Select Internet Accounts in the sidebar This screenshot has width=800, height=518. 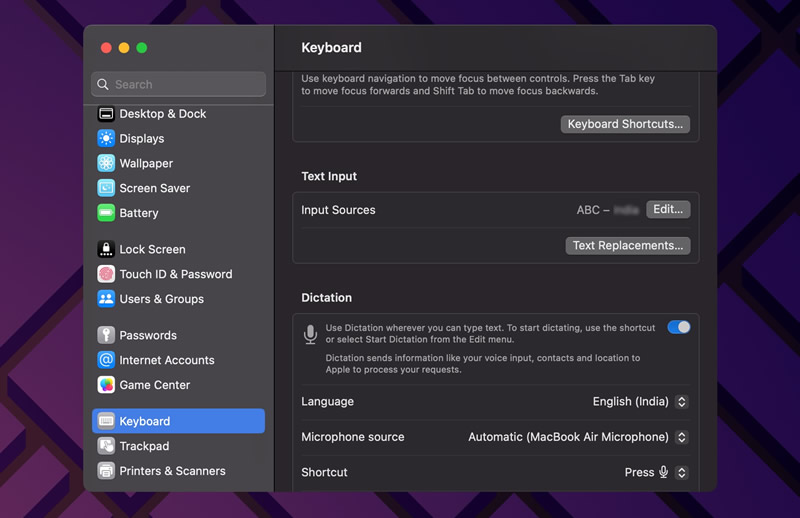coord(179,360)
